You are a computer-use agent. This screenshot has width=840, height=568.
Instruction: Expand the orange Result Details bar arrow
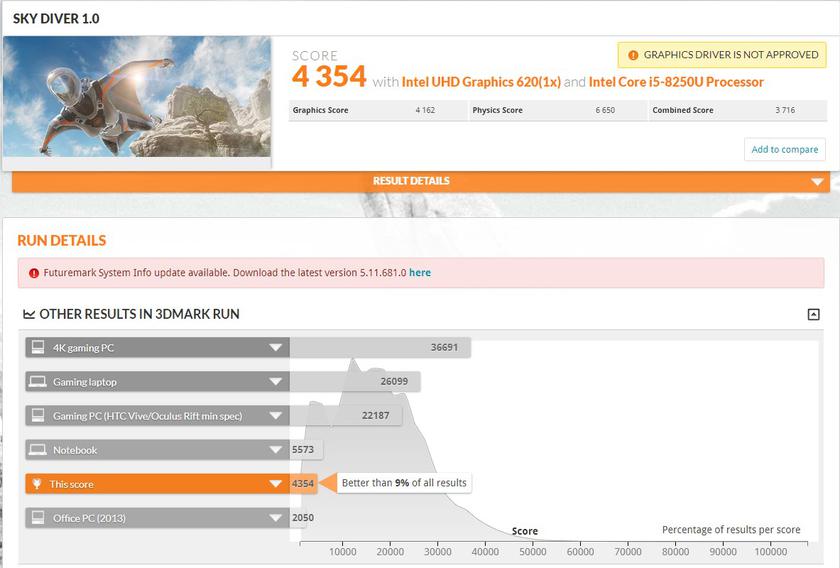[x=817, y=182]
